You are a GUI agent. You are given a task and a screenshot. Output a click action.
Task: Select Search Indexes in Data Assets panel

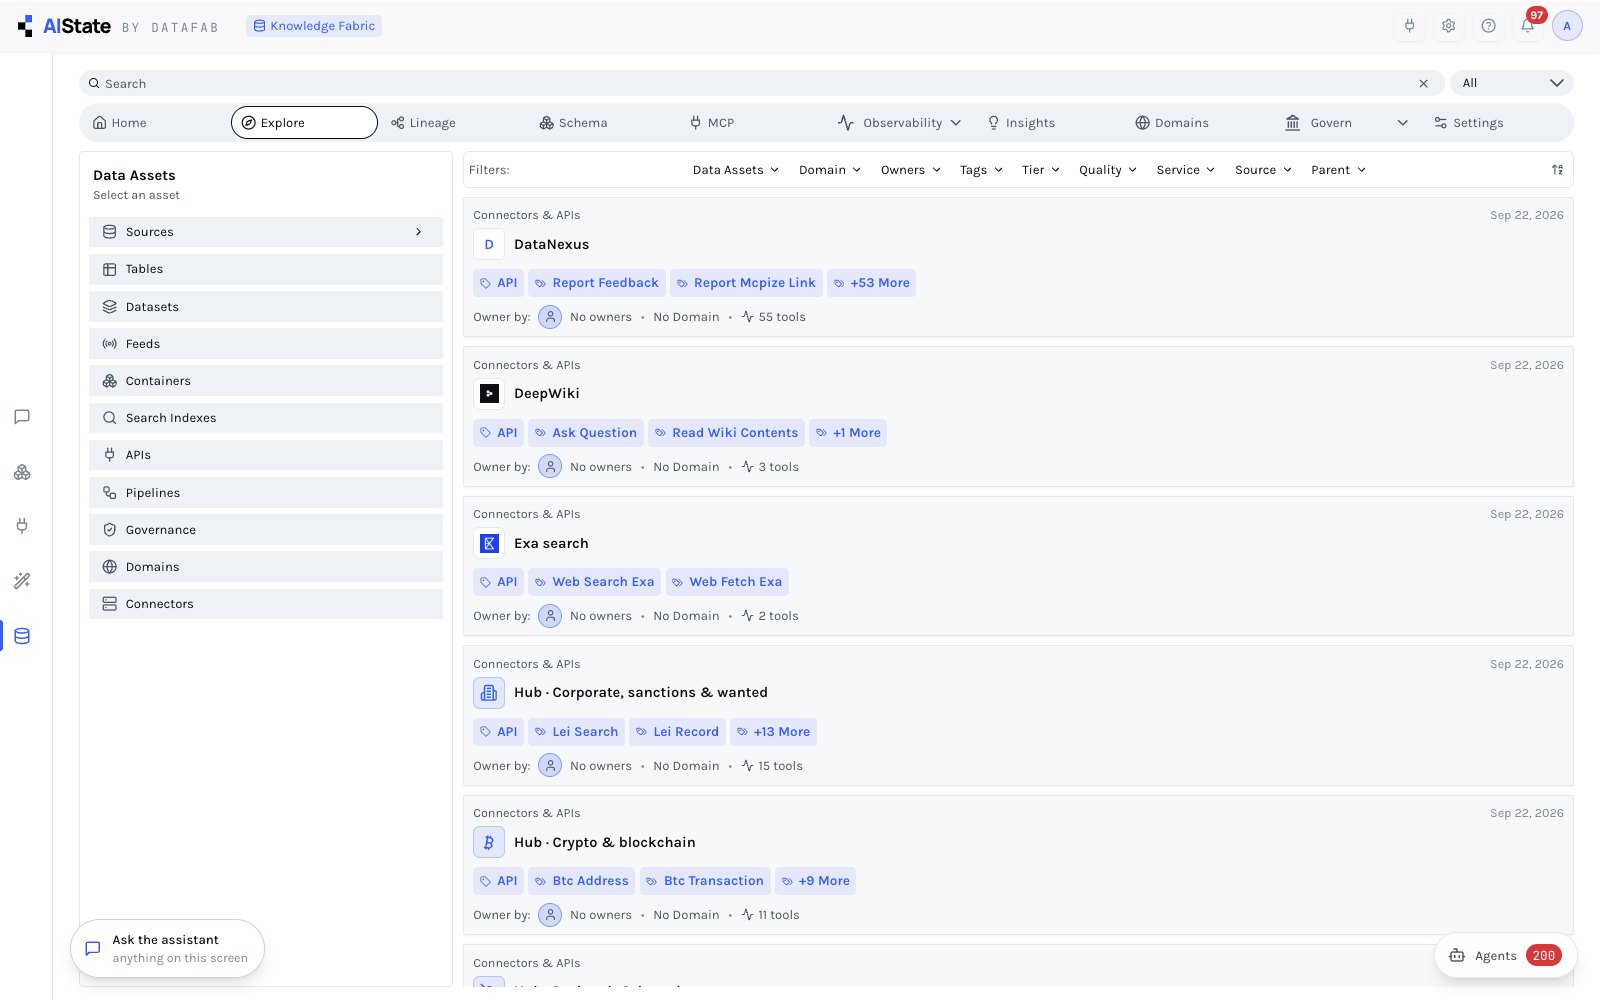pyautogui.click(x=266, y=418)
